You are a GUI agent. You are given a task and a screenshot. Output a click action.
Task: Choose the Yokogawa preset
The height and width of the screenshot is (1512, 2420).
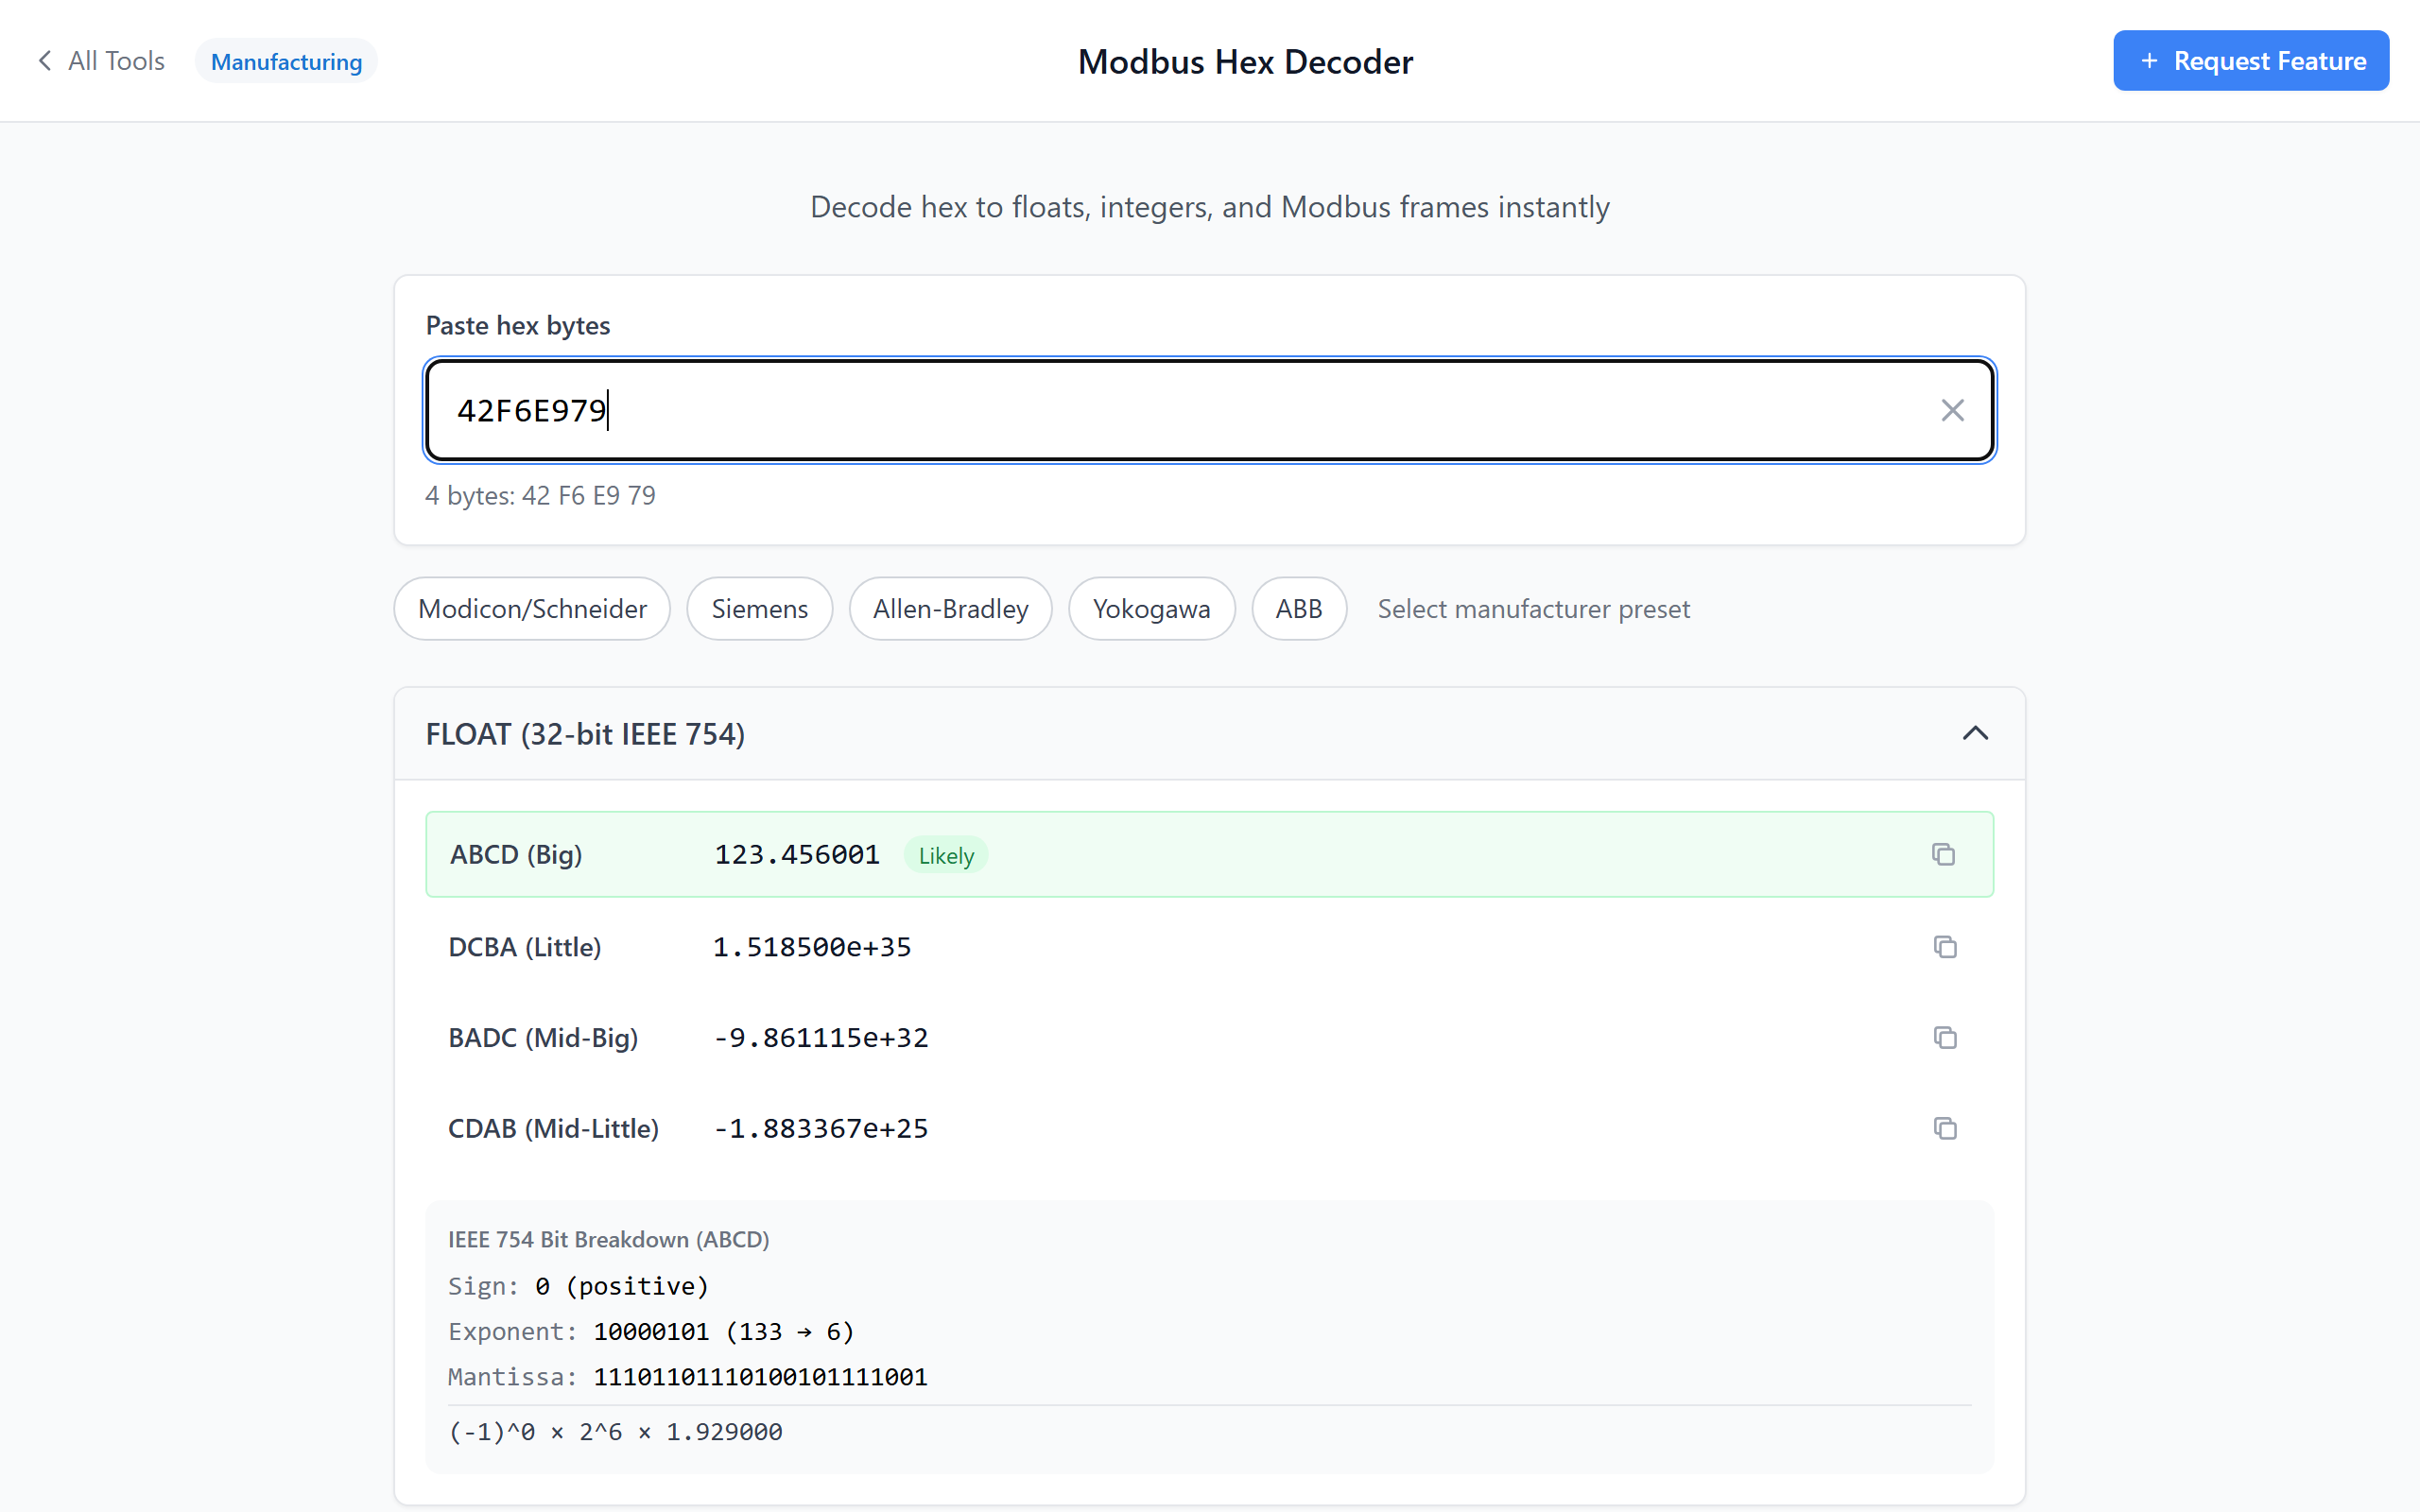pos(1151,609)
